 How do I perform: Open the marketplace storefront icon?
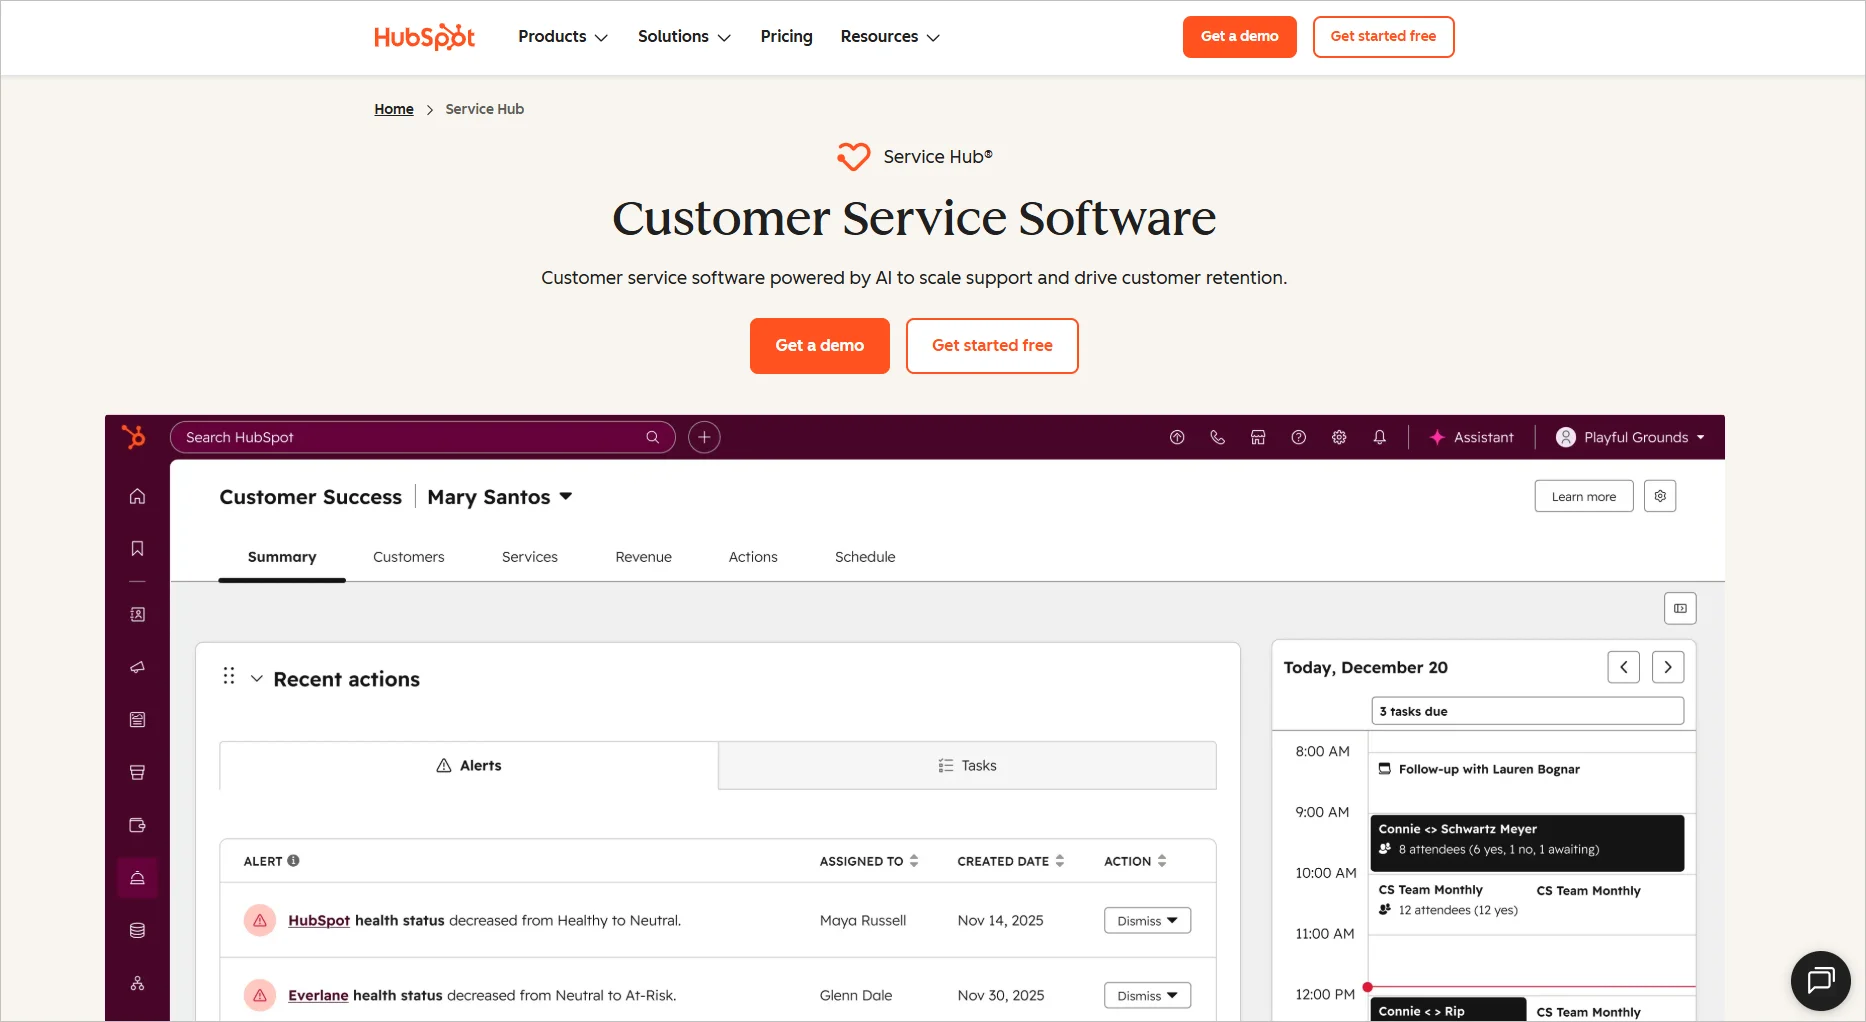1258,437
